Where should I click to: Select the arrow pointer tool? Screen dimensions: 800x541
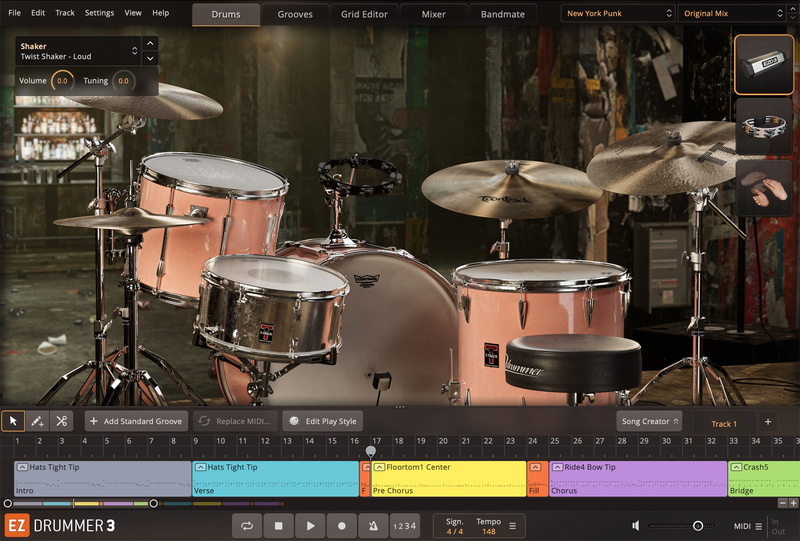[13, 421]
